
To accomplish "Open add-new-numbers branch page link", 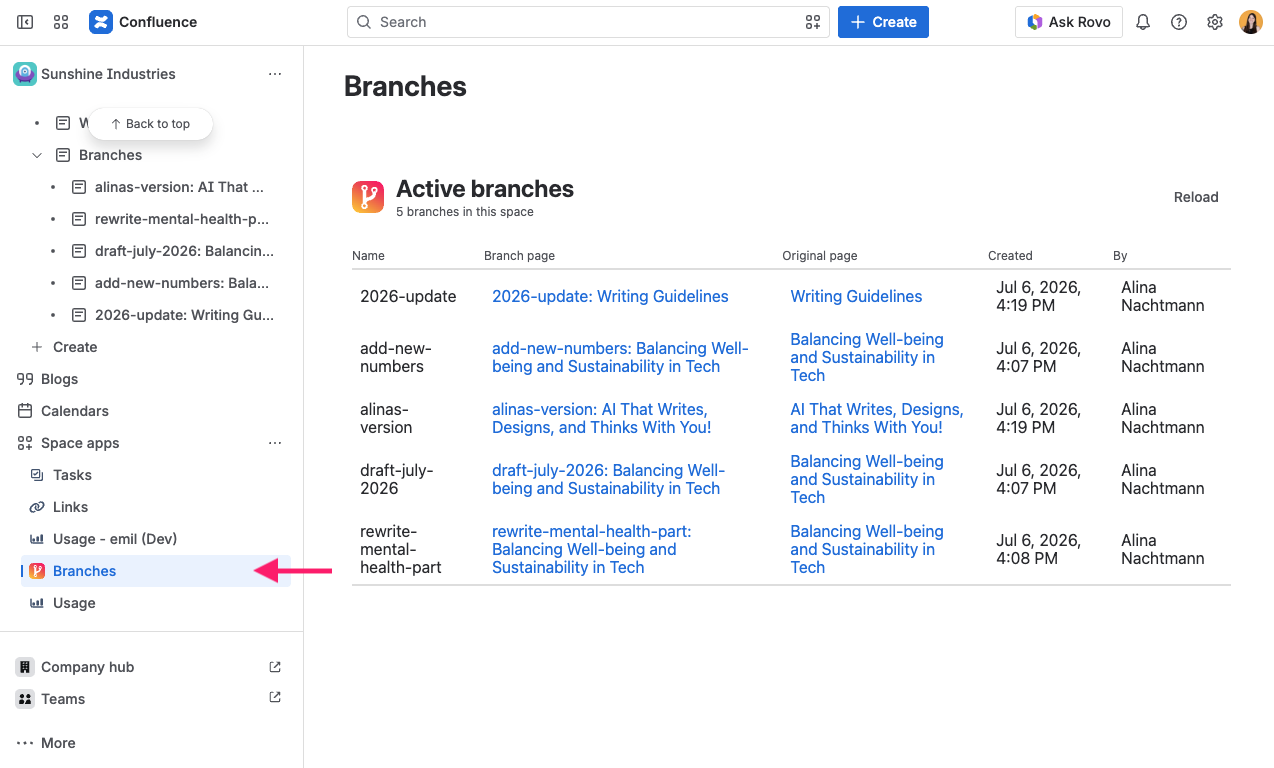I will (x=620, y=357).
